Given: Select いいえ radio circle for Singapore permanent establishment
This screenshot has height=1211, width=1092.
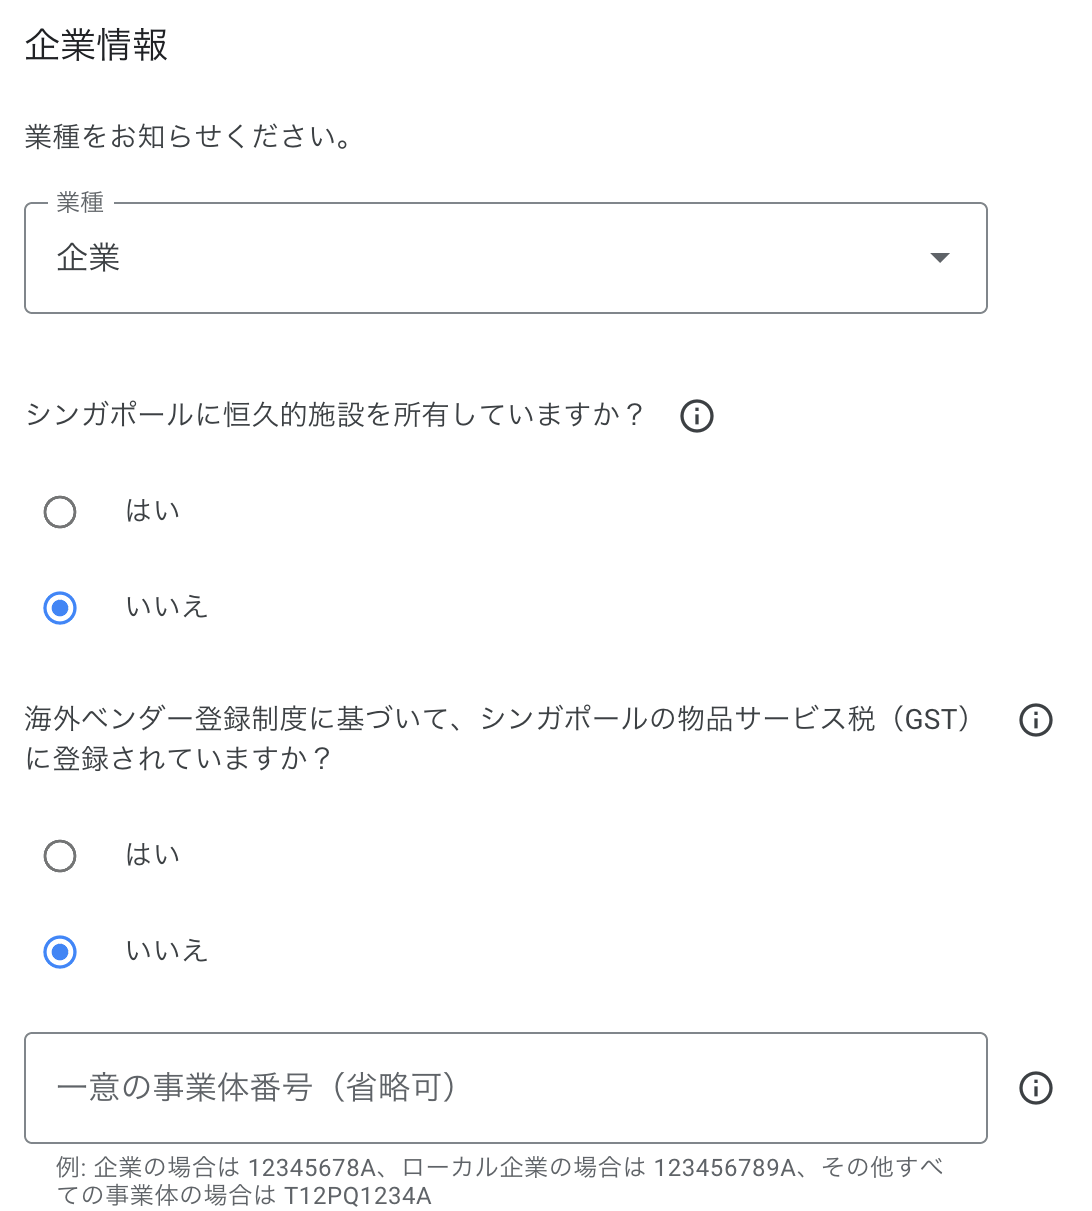Looking at the screenshot, I should (60, 608).
